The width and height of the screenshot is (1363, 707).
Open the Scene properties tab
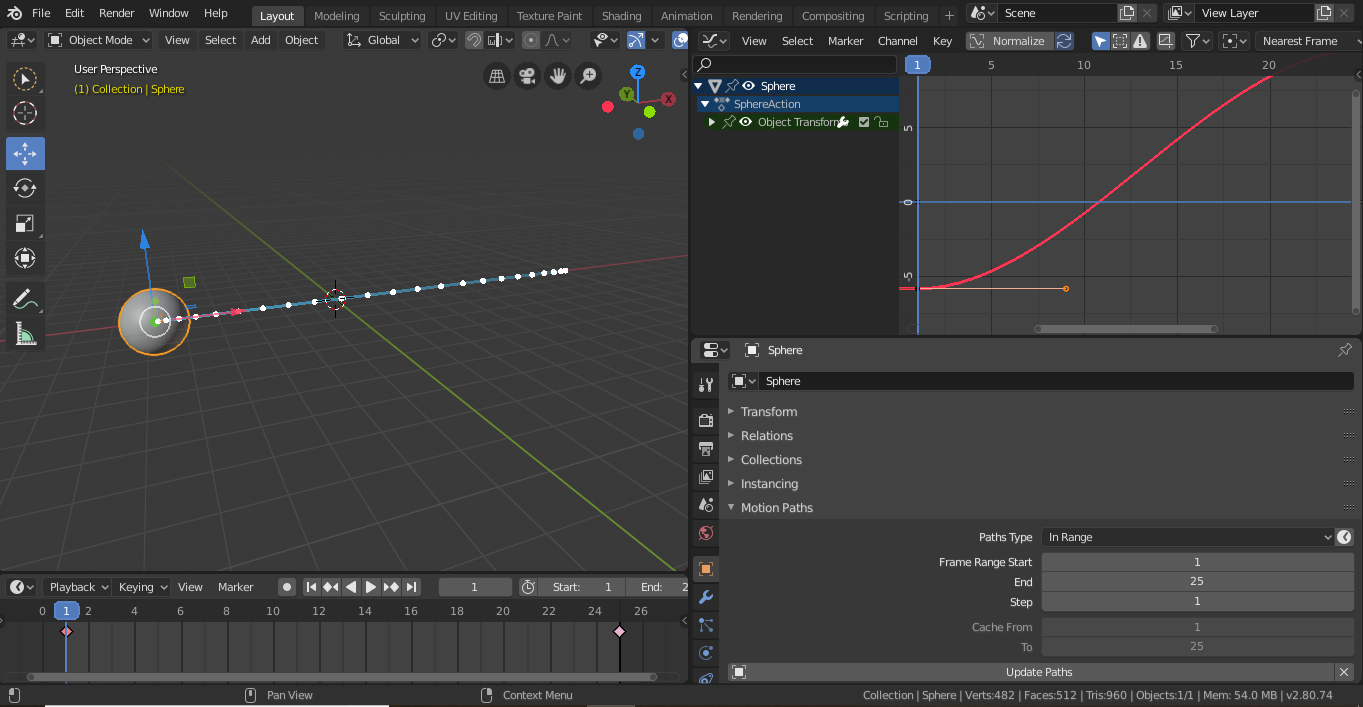point(706,505)
